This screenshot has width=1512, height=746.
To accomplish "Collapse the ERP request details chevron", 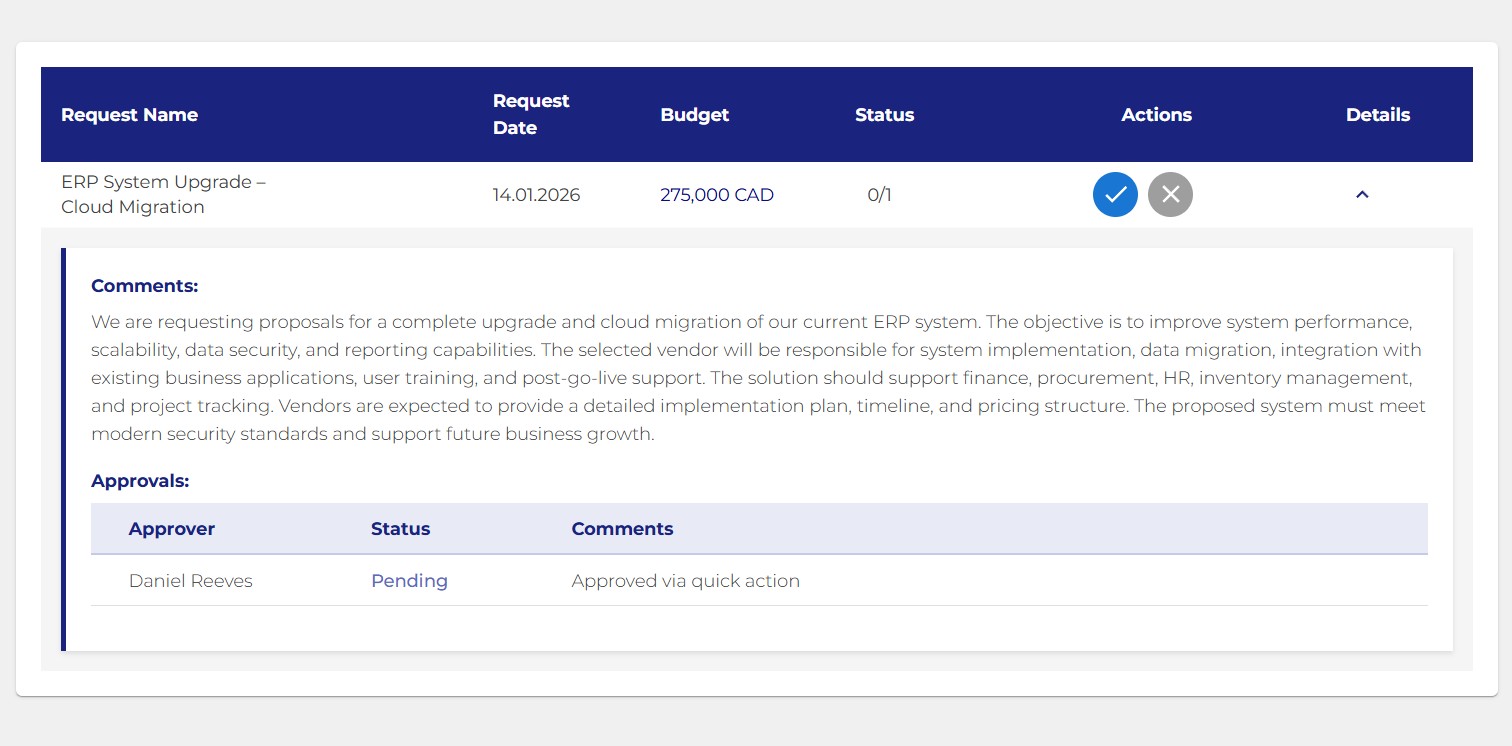I will coord(1361,195).
